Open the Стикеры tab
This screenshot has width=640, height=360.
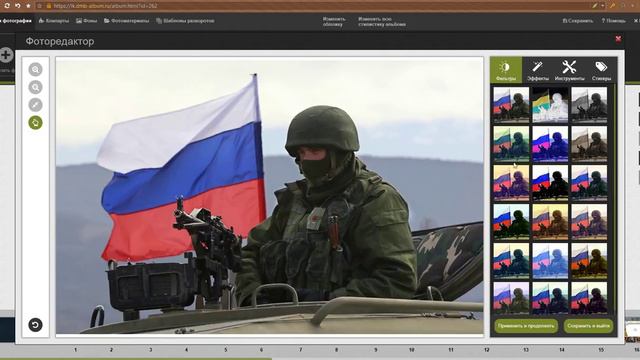601,70
